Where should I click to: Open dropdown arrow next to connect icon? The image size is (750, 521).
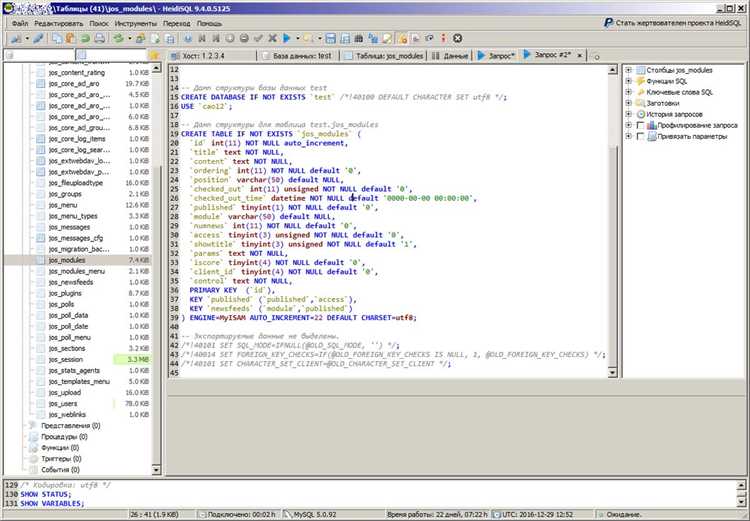pyautogui.click(x=27, y=39)
